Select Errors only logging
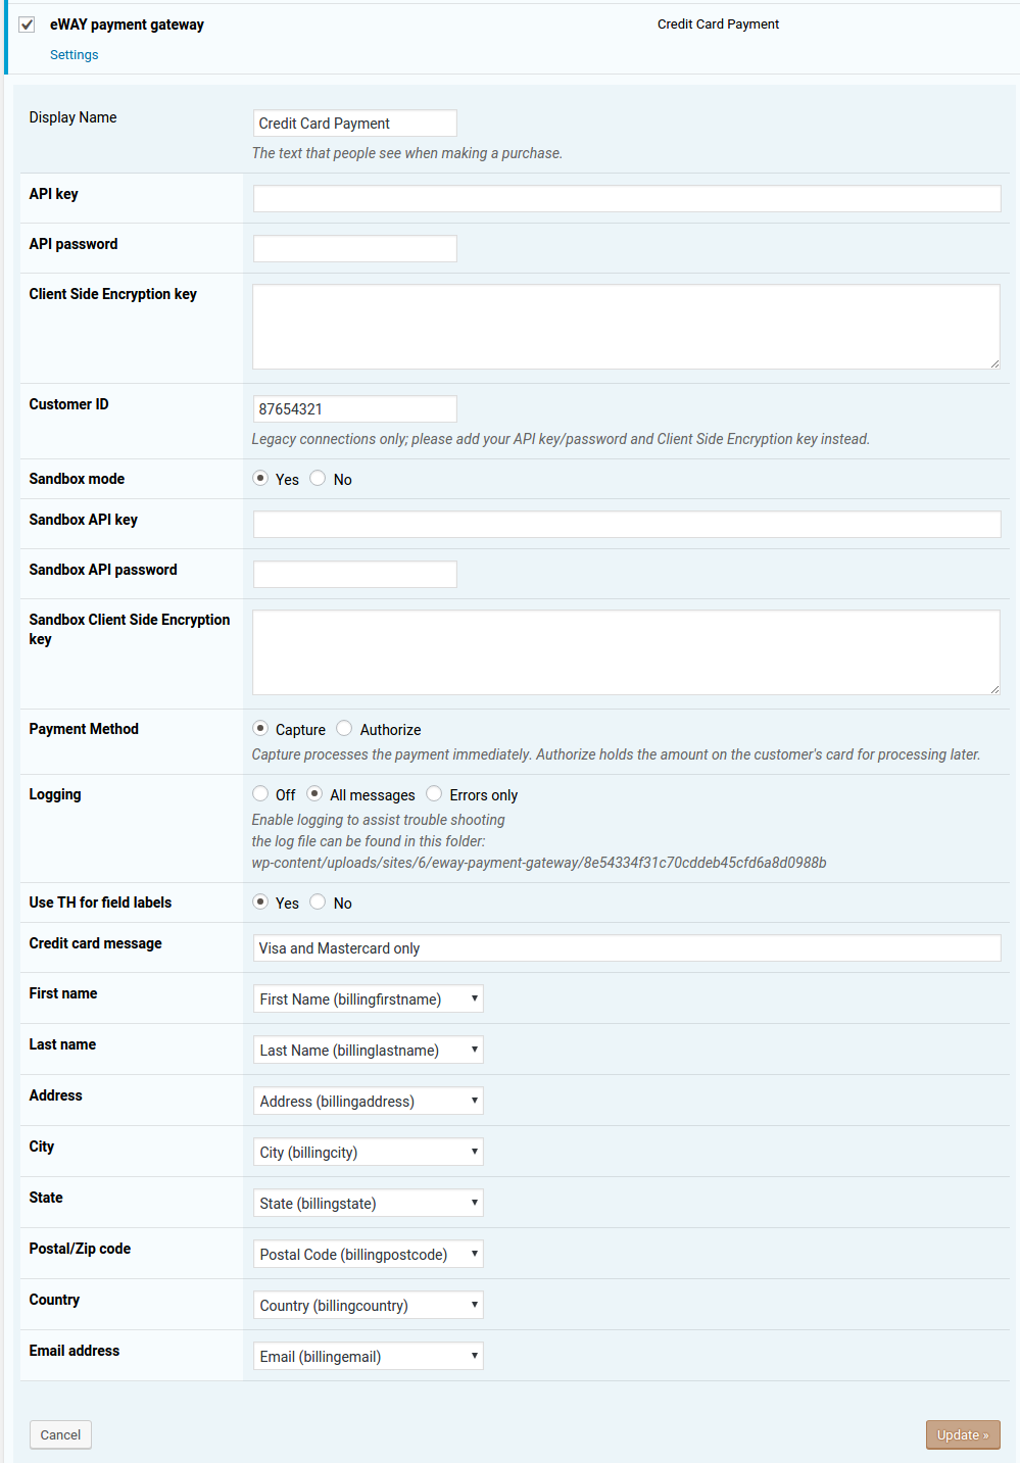 (x=434, y=794)
